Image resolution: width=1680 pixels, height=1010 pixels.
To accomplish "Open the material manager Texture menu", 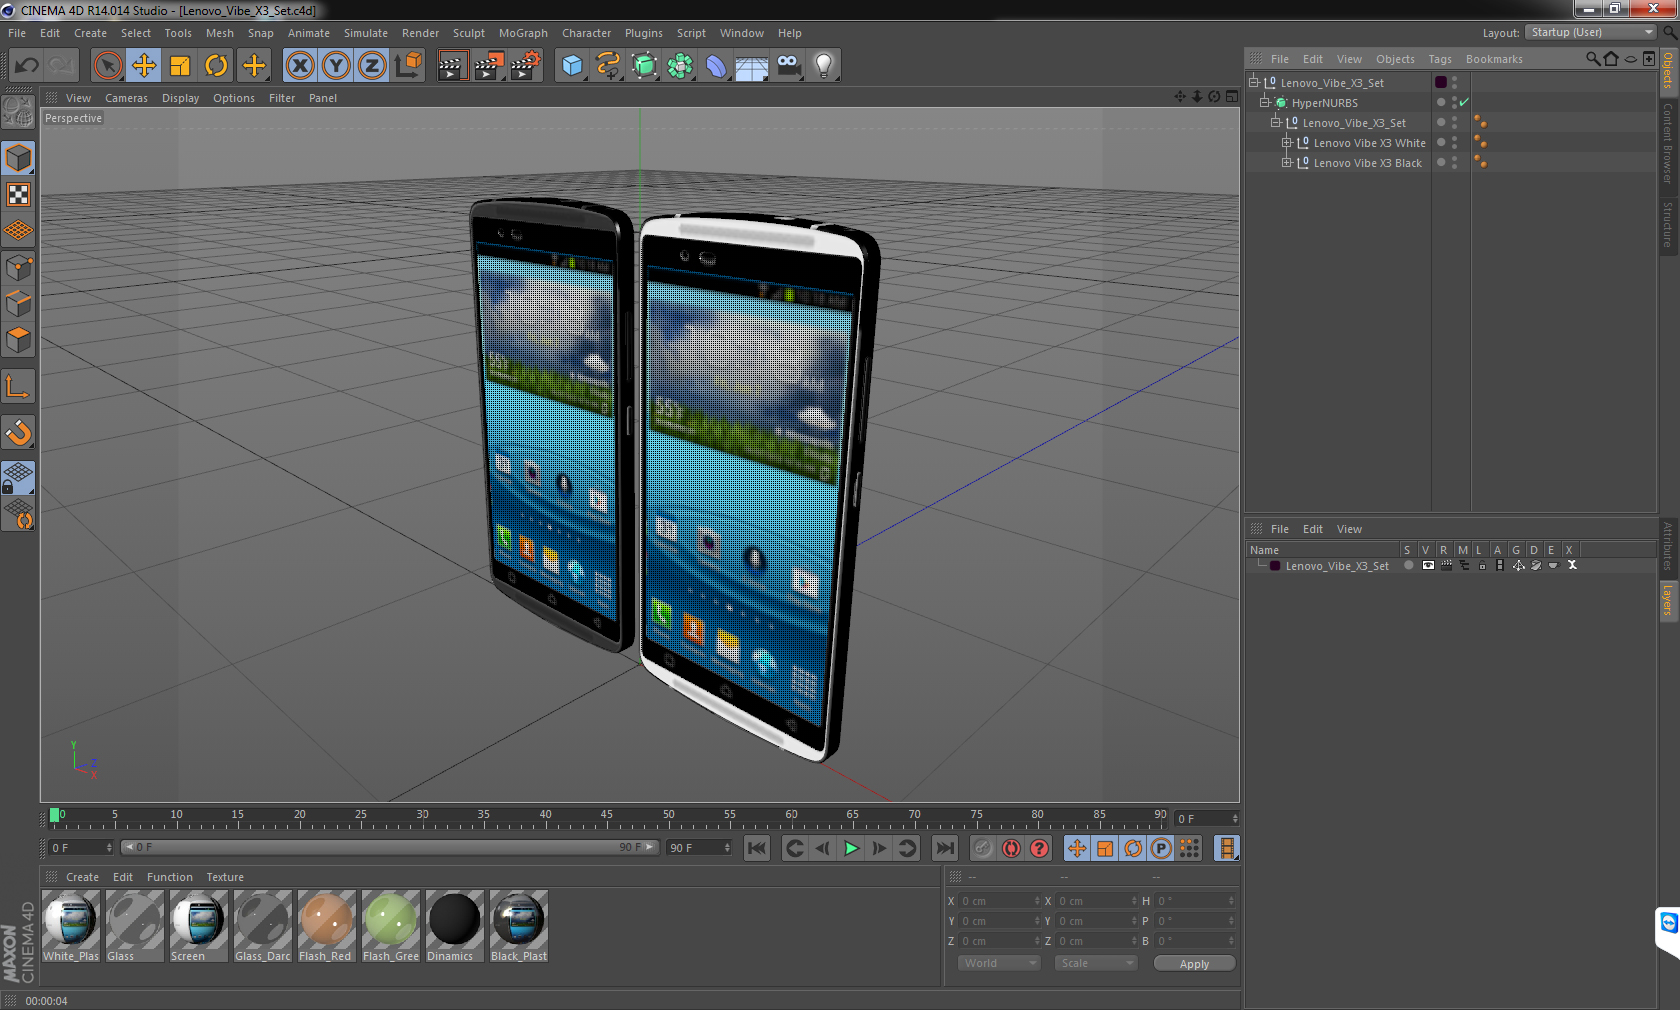I will coord(225,877).
